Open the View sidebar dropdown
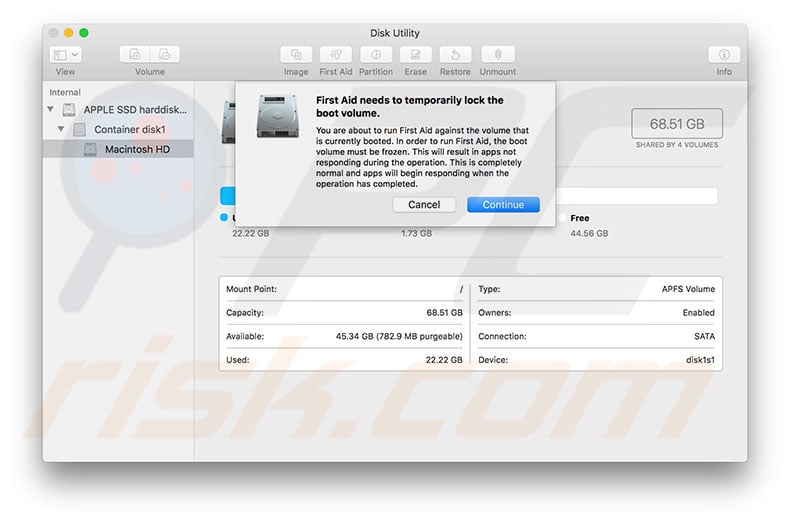Viewport: 790px width, 523px height. pyautogui.click(x=65, y=54)
